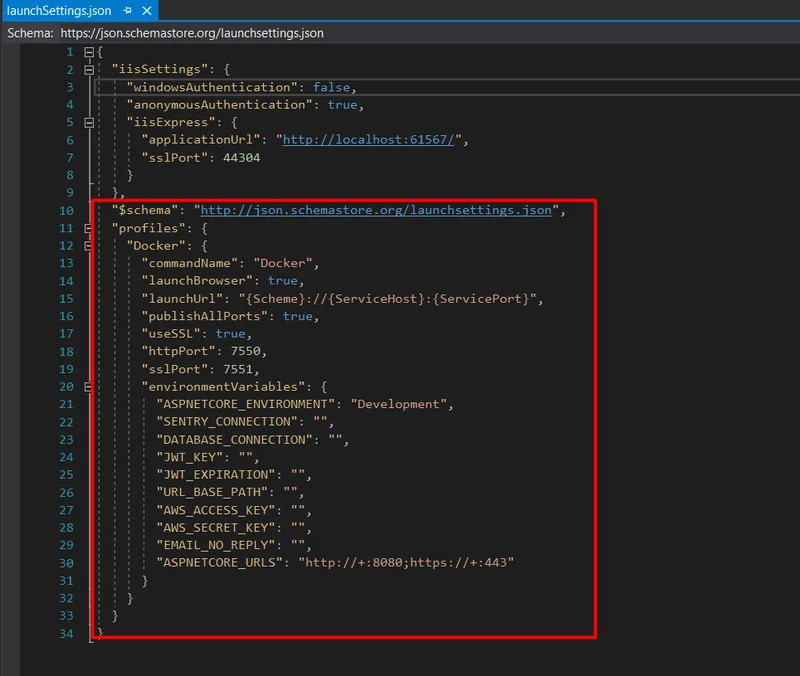The width and height of the screenshot is (800, 676).
Task: Click the launchBrowser true value
Action: 283,281
